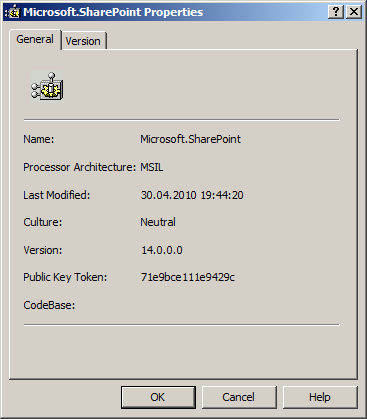Viewport: 367px width, 419px height.
Task: Click version number 14.0.0.0
Action: pos(162,250)
